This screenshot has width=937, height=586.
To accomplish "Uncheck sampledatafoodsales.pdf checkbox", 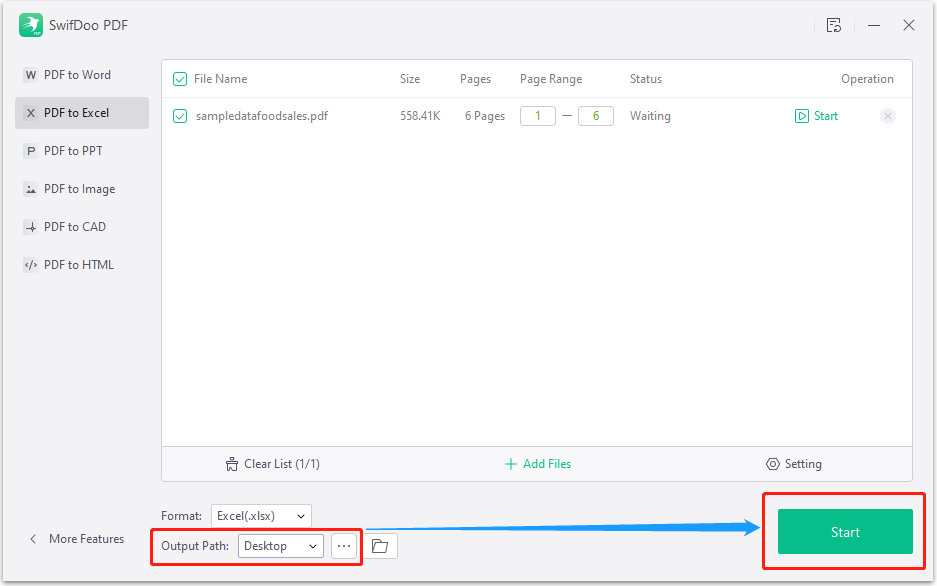I will (x=180, y=116).
